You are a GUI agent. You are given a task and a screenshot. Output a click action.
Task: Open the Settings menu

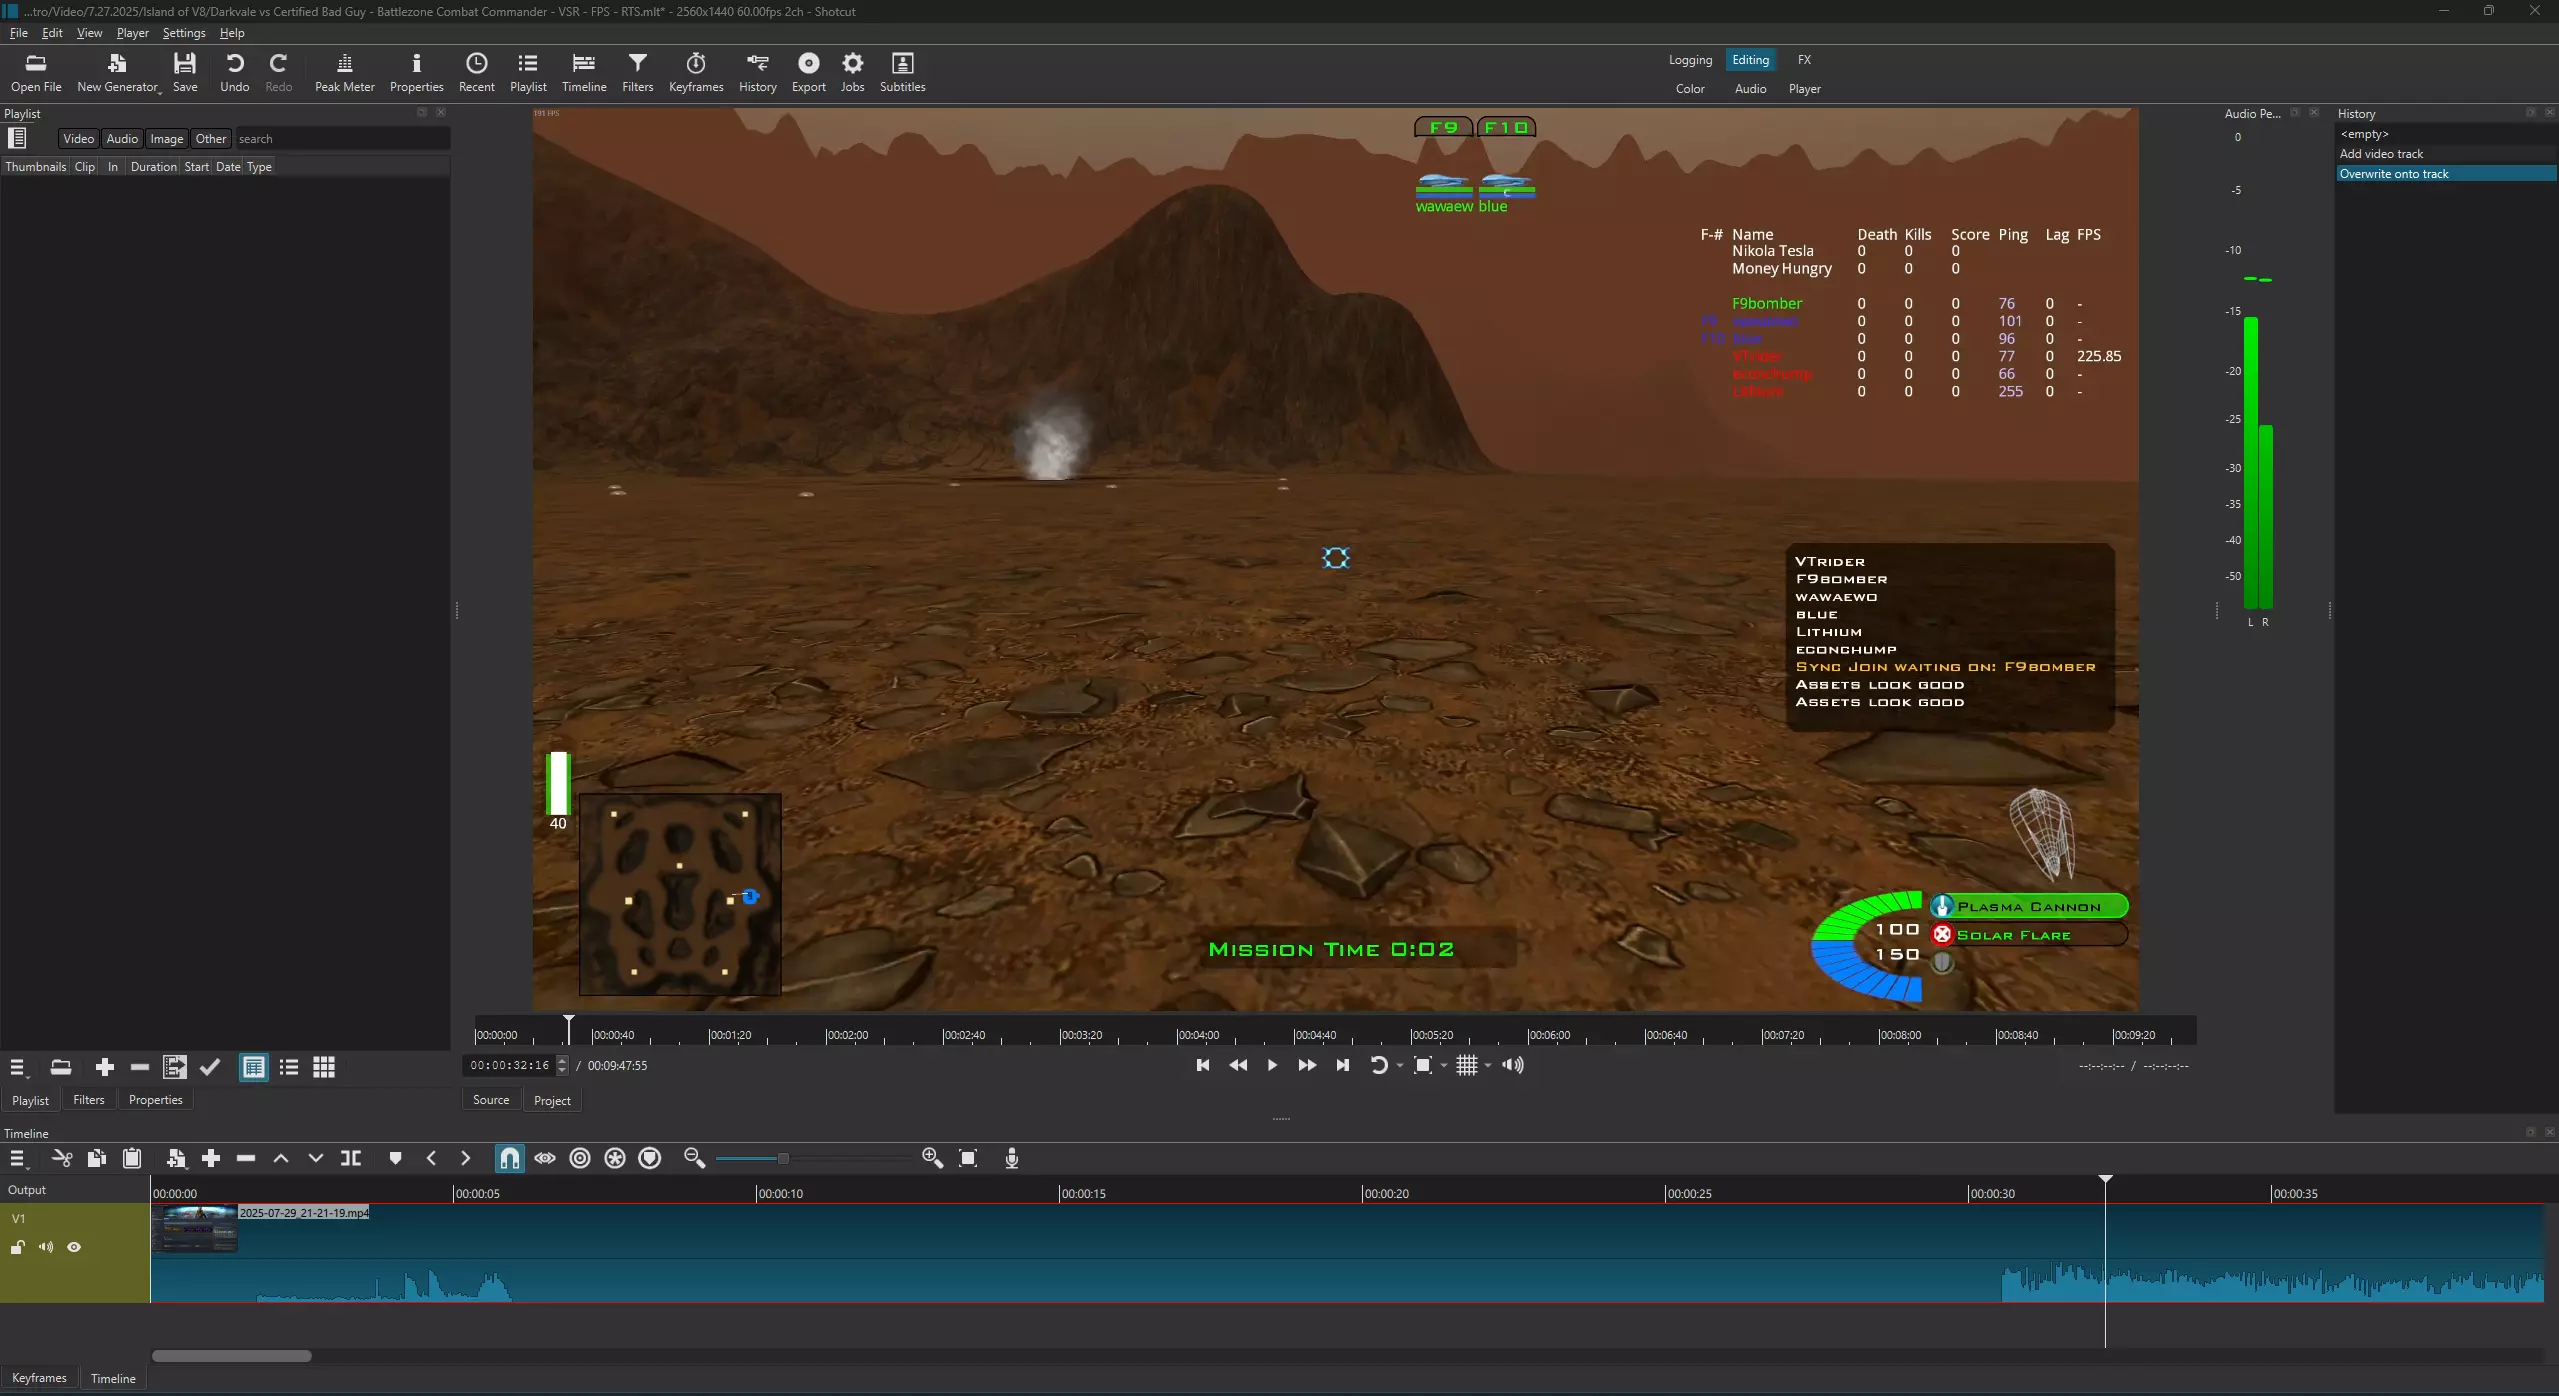(183, 33)
